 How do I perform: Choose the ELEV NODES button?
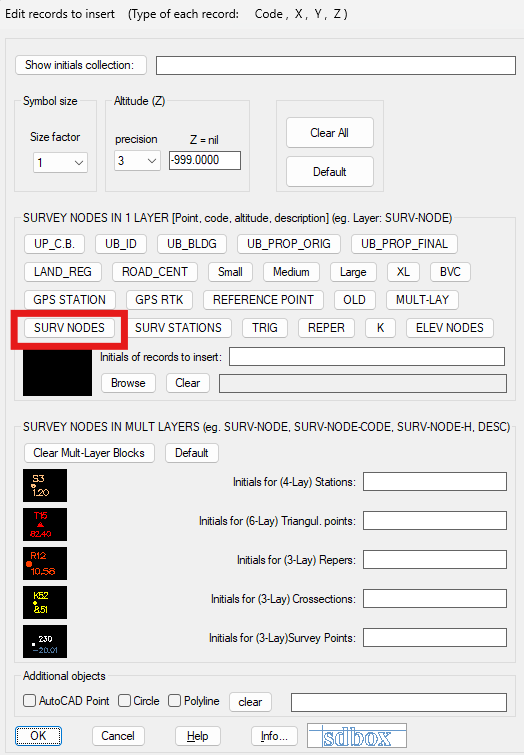(x=450, y=327)
